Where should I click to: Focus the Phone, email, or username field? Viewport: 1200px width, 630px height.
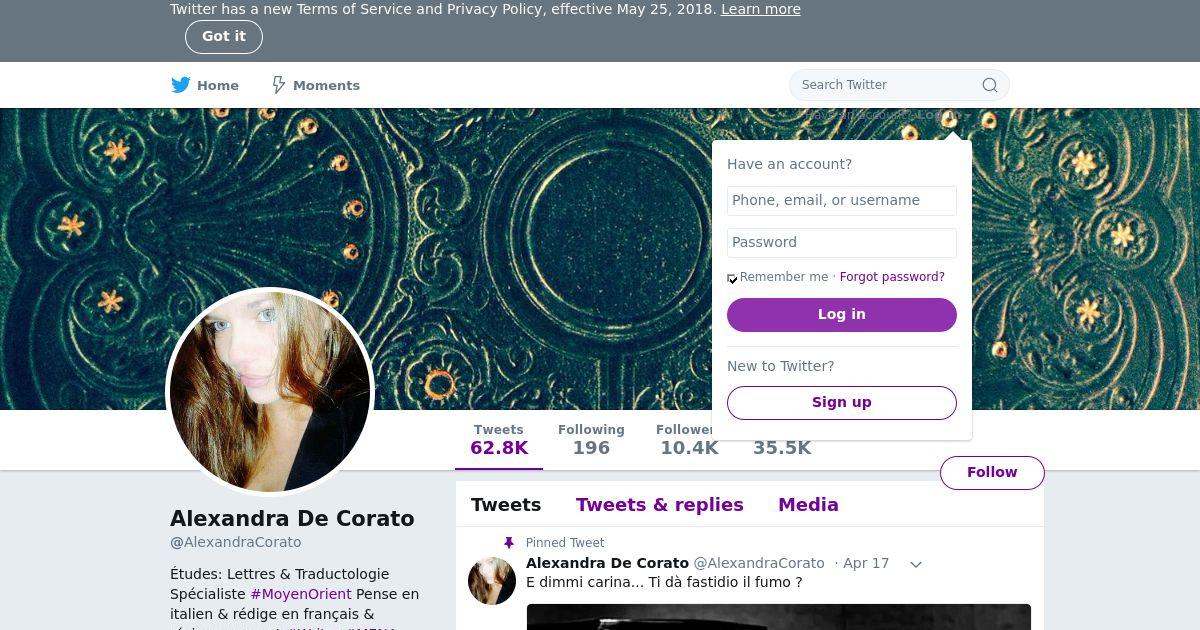[842, 200]
